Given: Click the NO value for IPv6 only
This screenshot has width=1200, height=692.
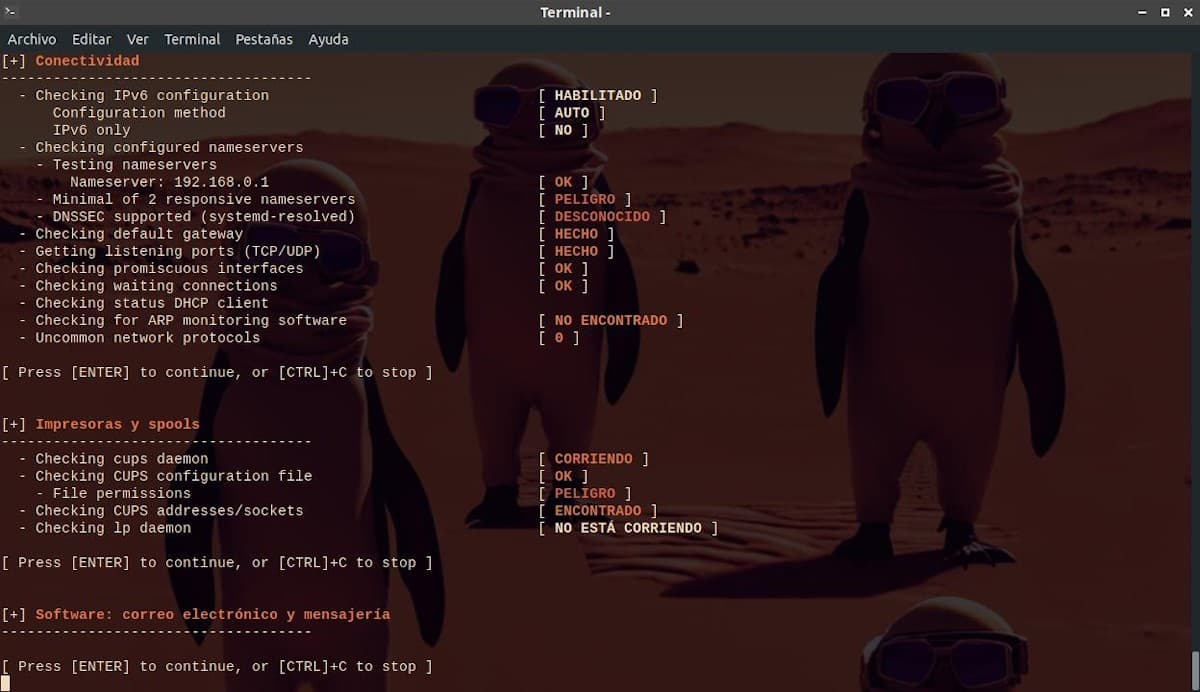Looking at the screenshot, I should click(563, 130).
